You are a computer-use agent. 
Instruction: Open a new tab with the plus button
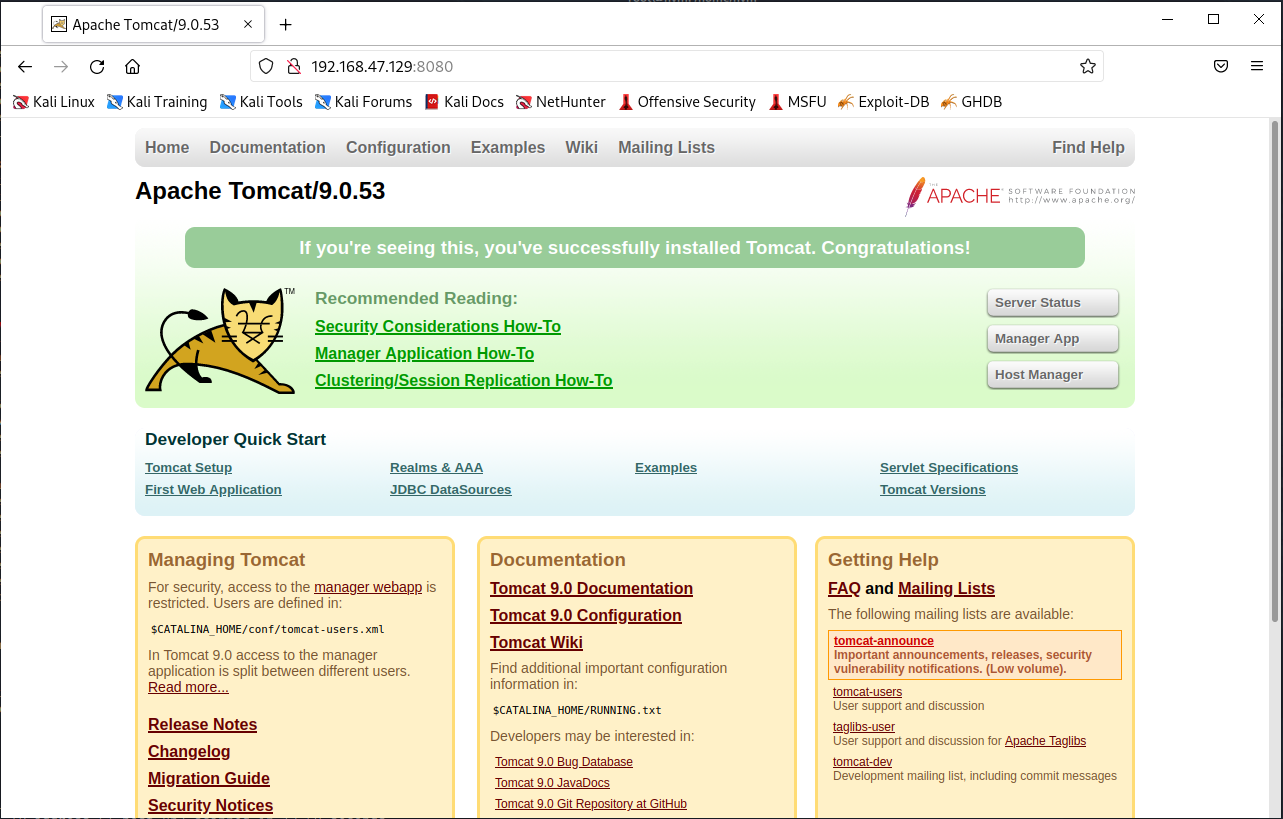(x=286, y=25)
